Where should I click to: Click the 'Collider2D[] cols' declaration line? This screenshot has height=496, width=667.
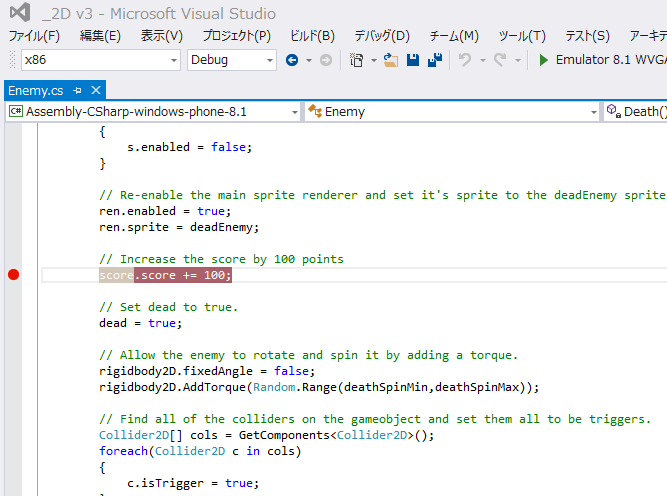tap(266, 435)
